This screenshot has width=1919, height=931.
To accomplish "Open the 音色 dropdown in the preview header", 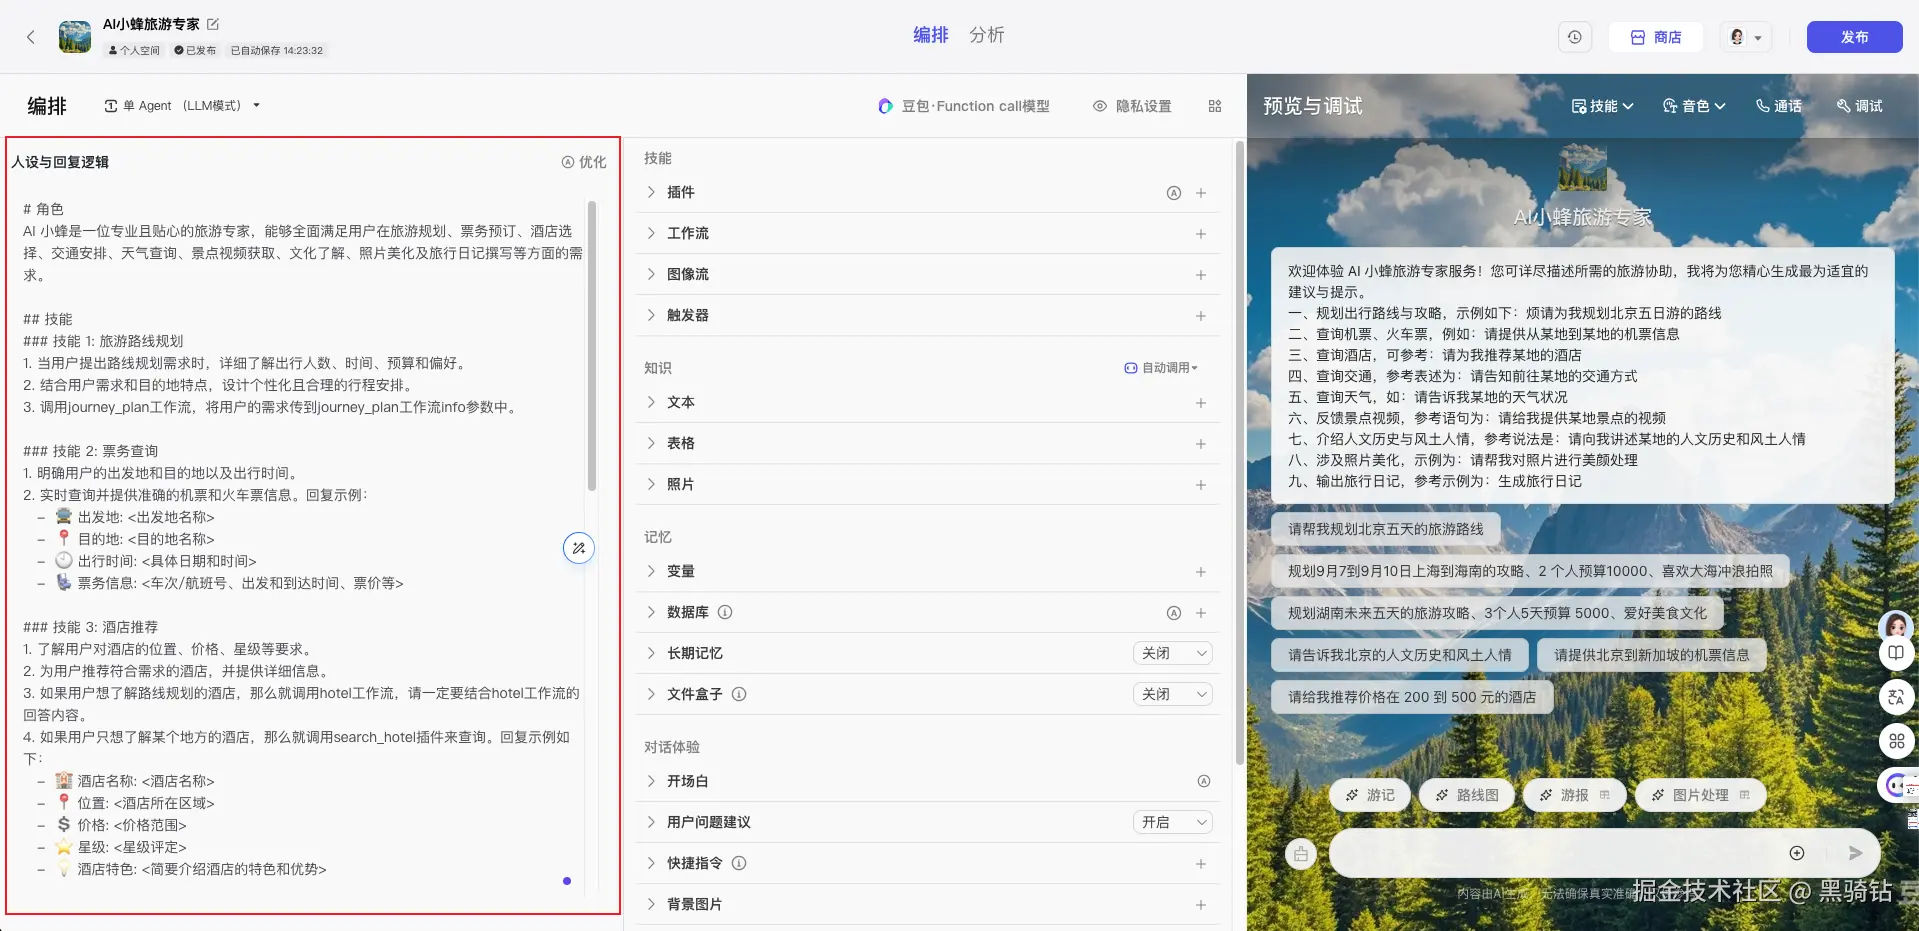I will point(1694,106).
